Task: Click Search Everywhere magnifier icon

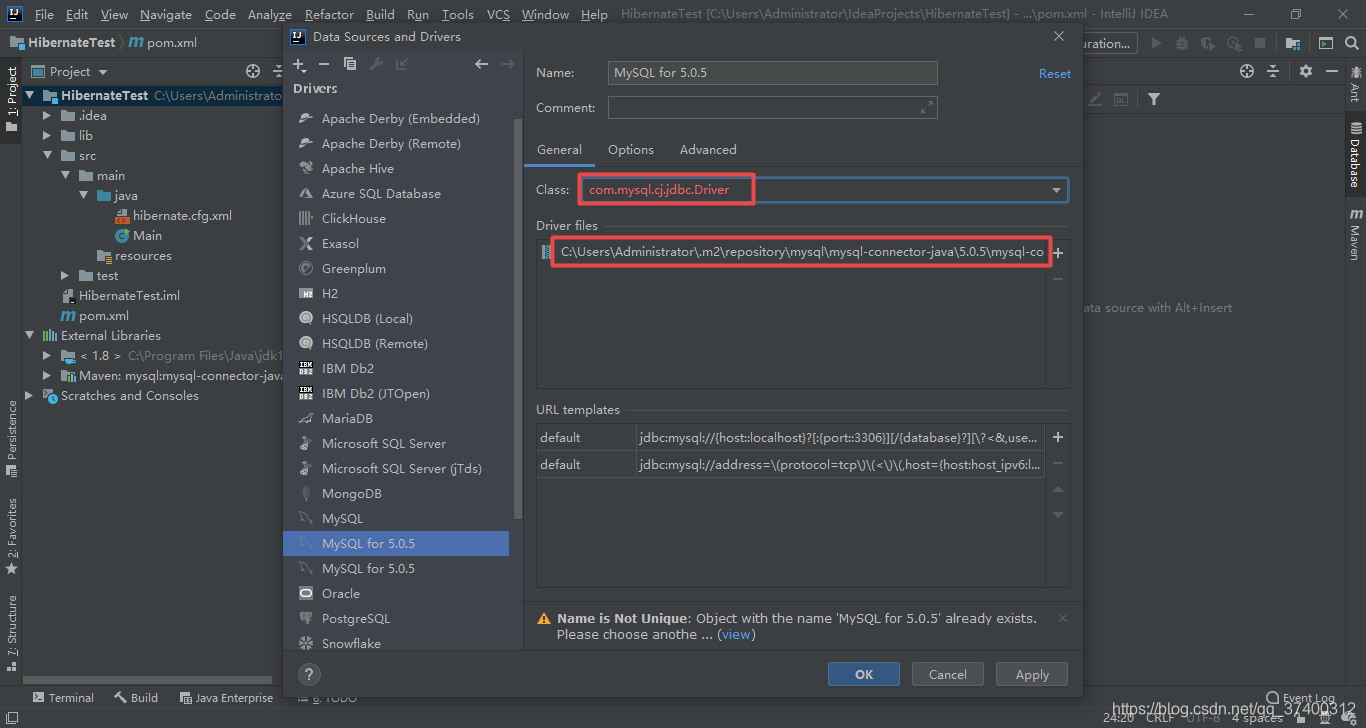Action: pyautogui.click(x=1354, y=44)
